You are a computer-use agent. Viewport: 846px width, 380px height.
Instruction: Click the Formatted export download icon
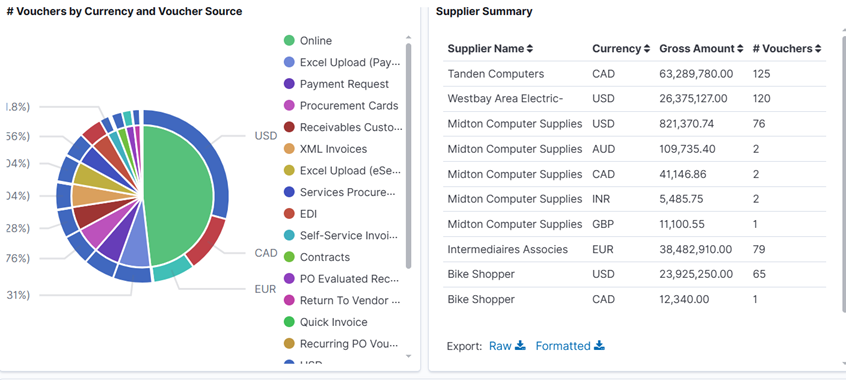point(599,345)
